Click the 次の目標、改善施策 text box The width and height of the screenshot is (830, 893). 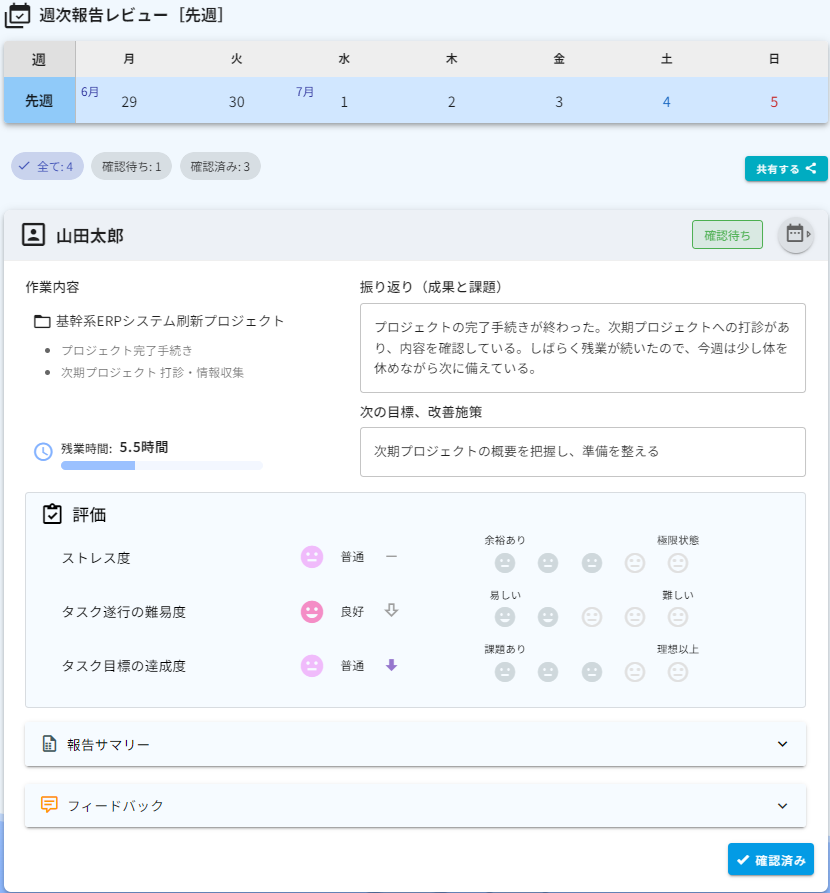point(583,452)
